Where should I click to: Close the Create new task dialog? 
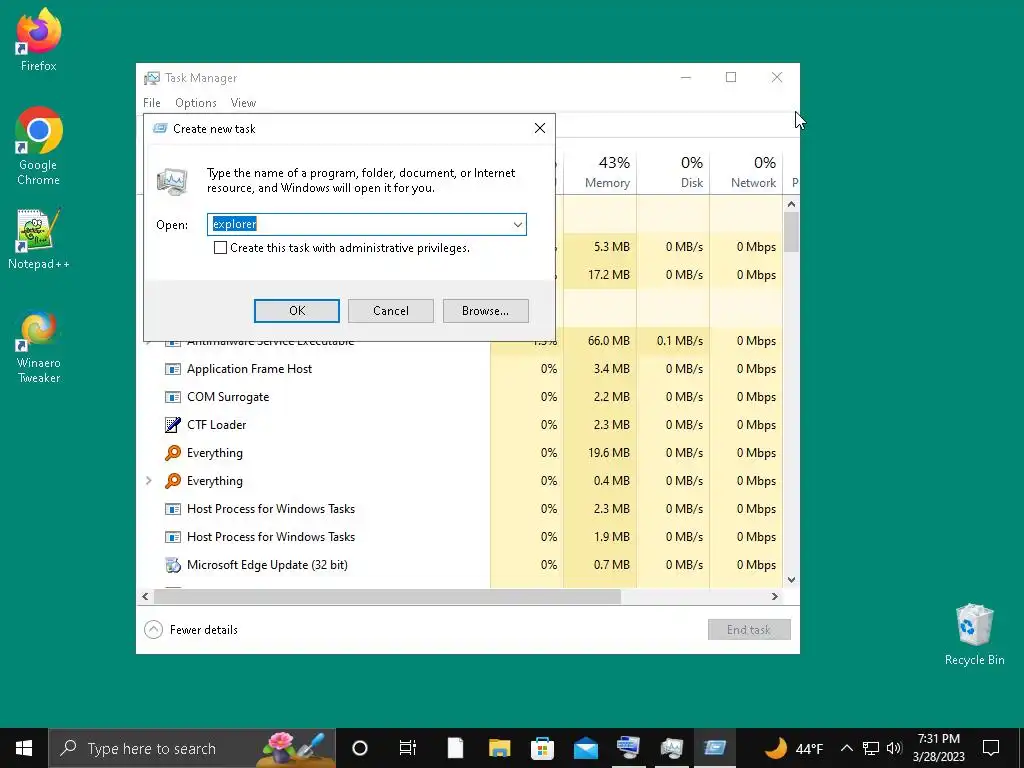click(539, 129)
